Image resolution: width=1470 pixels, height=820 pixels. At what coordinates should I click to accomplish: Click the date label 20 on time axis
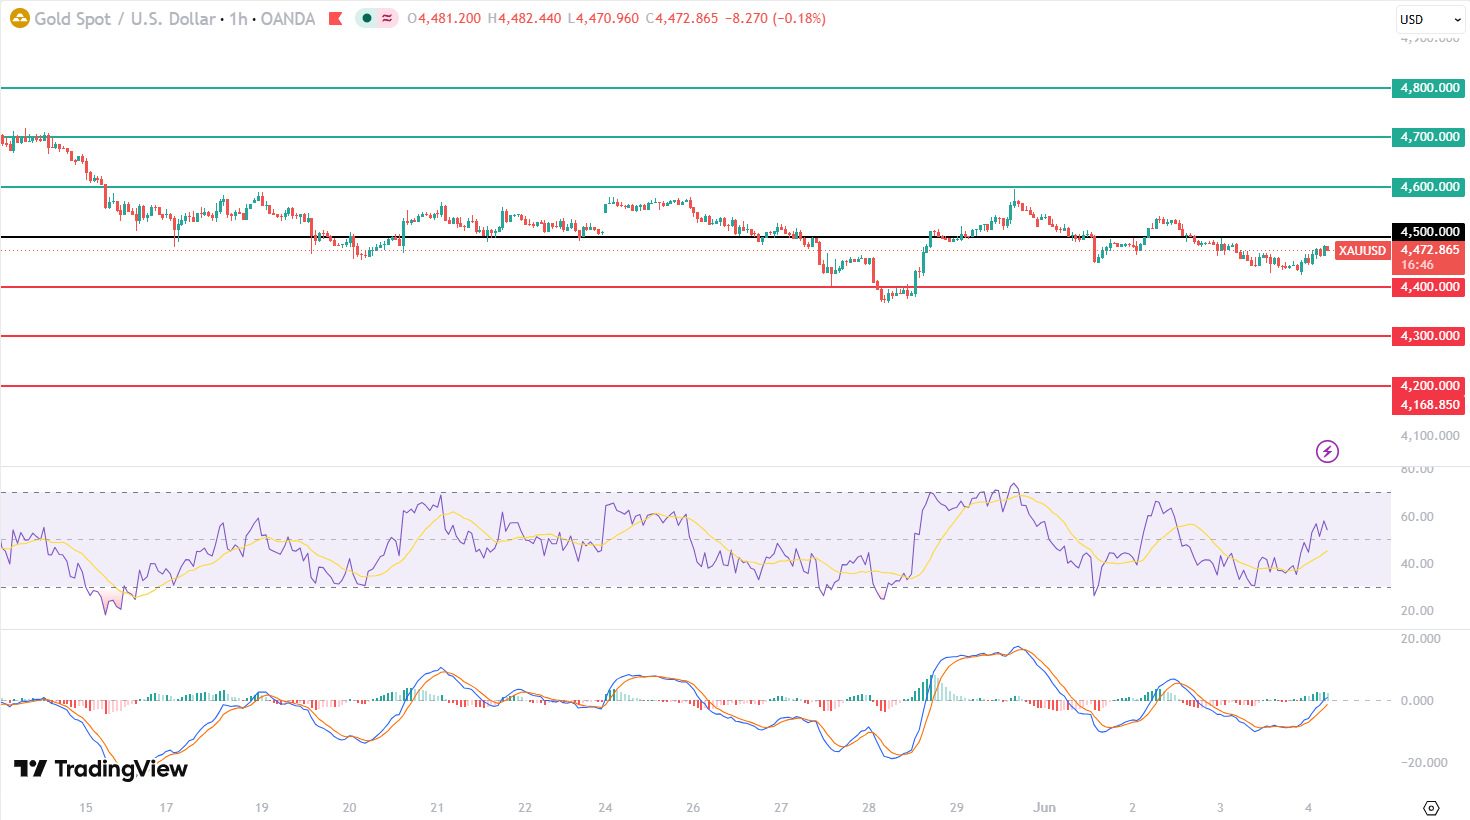click(x=349, y=808)
